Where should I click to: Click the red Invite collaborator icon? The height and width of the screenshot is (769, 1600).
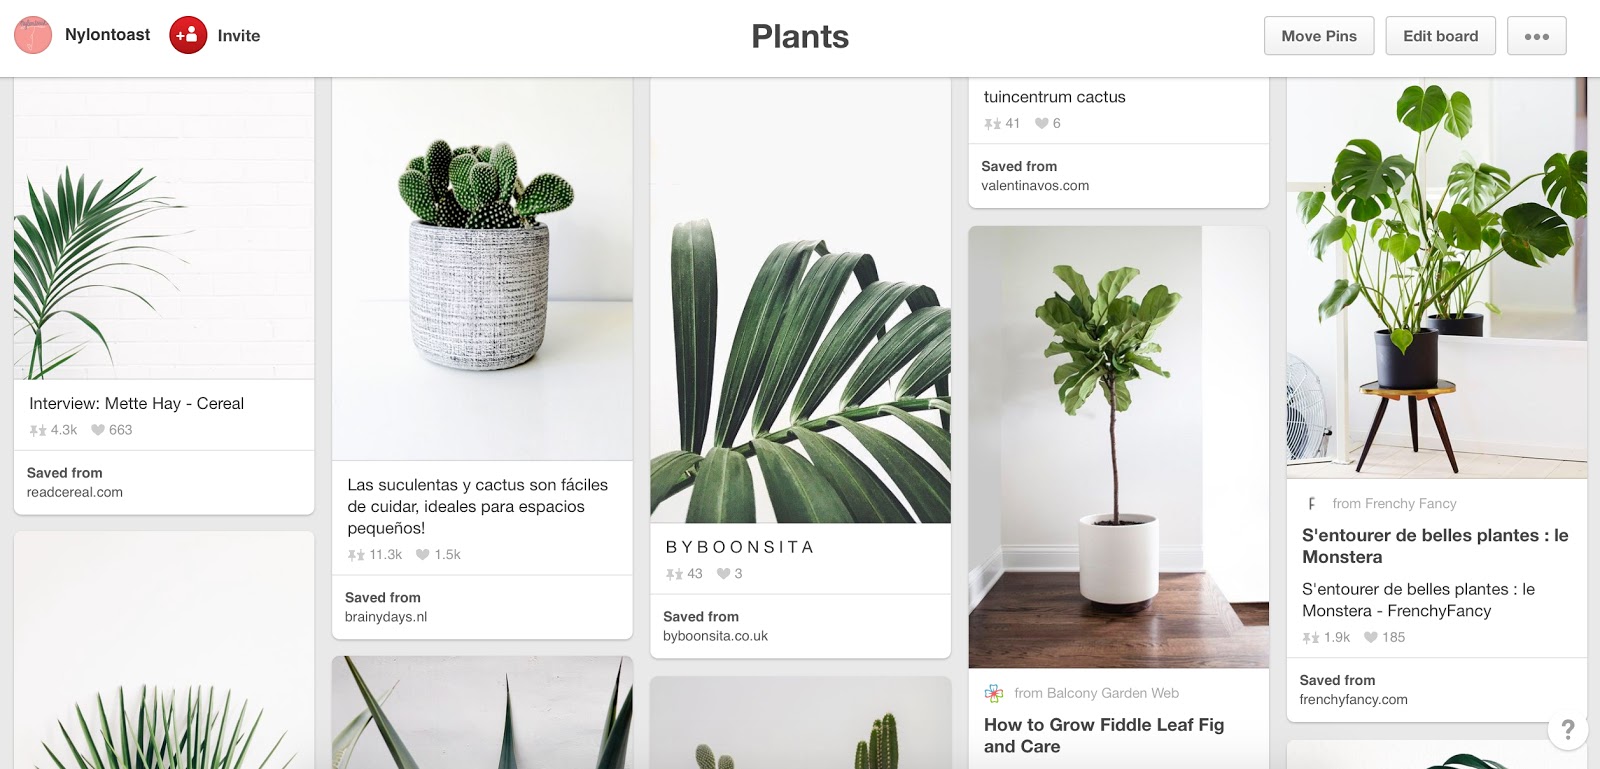(188, 35)
